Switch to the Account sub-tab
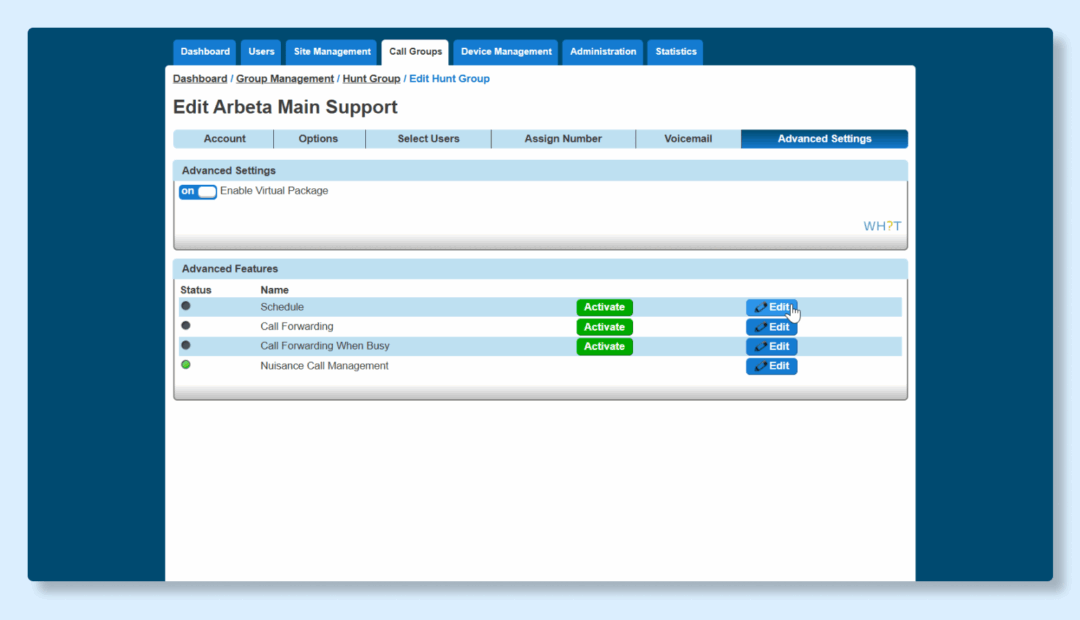Screen dimensions: 1080x620 pyautogui.click(x=224, y=138)
